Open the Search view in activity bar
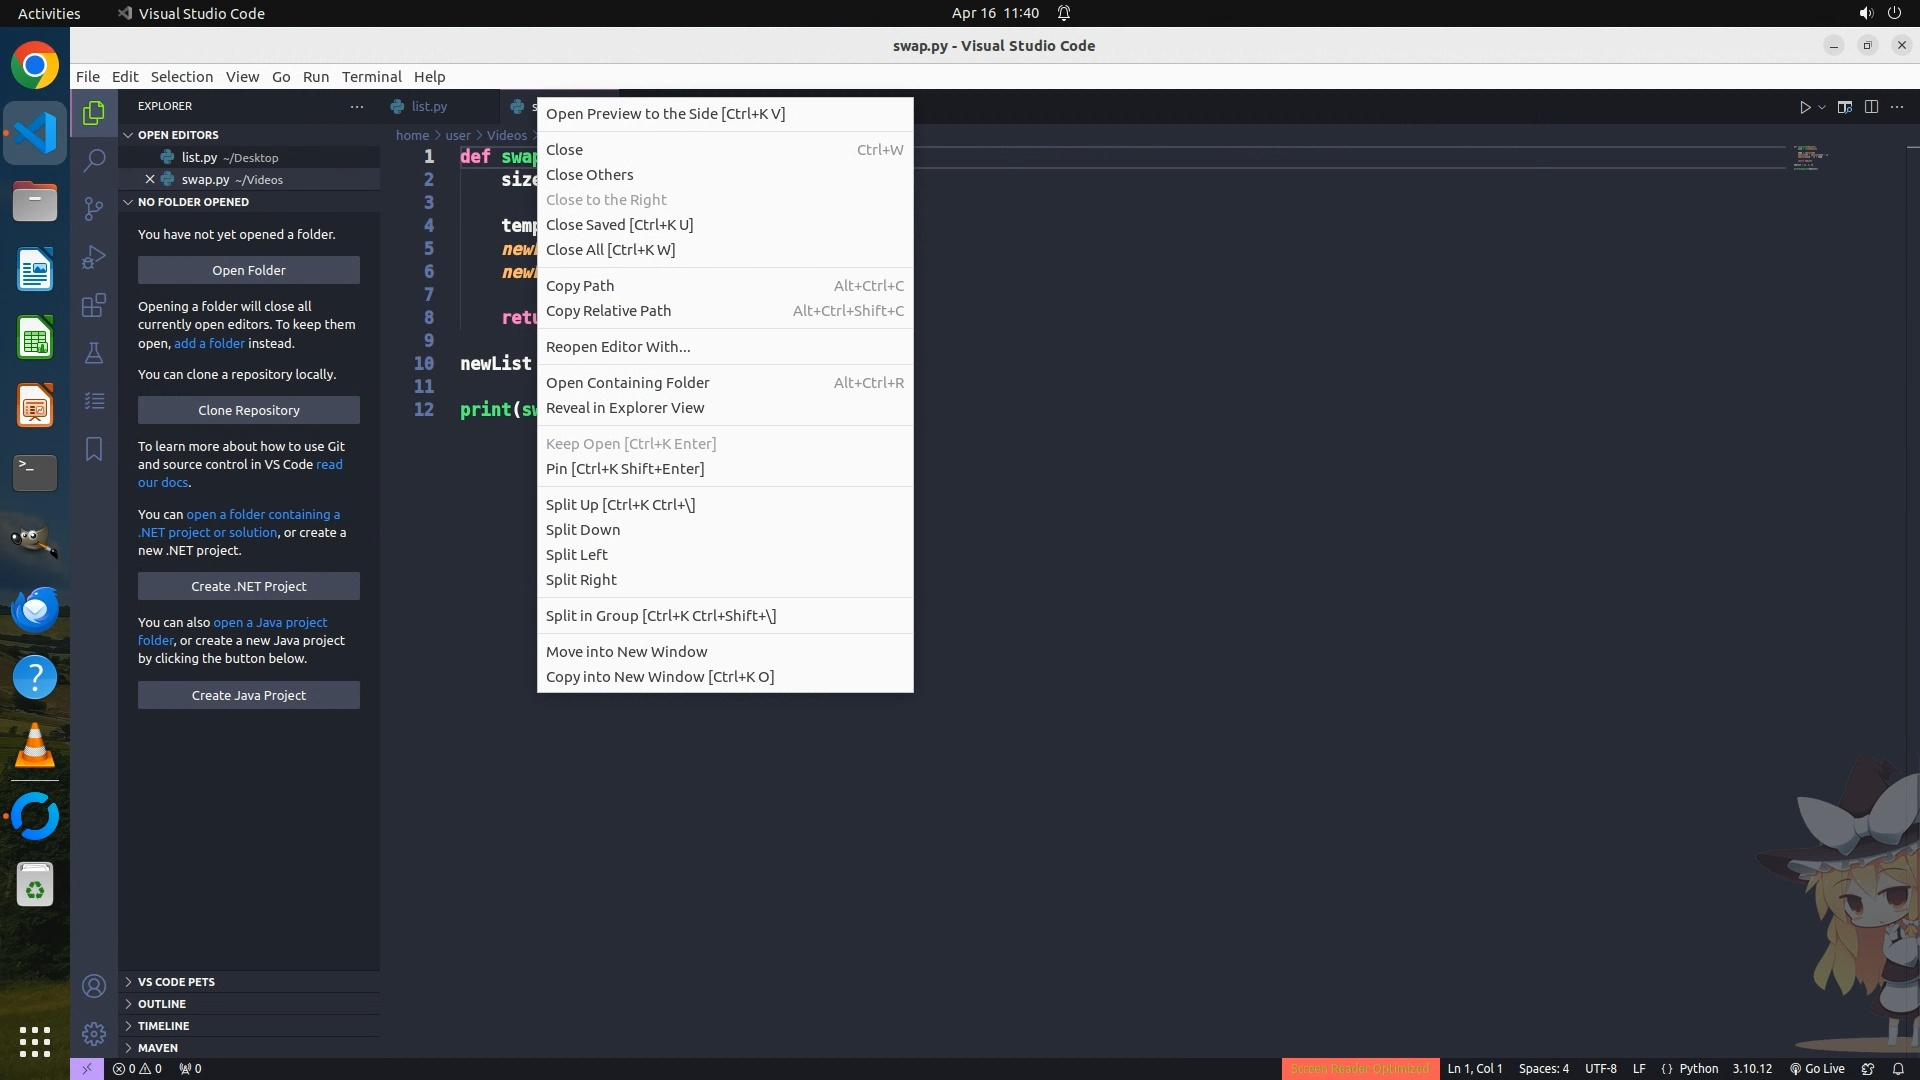 coord(94,160)
